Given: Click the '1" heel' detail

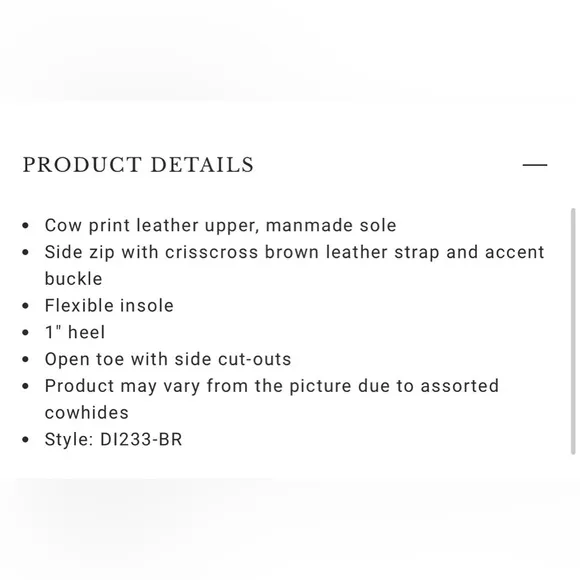Looking at the screenshot, I should (75, 332).
